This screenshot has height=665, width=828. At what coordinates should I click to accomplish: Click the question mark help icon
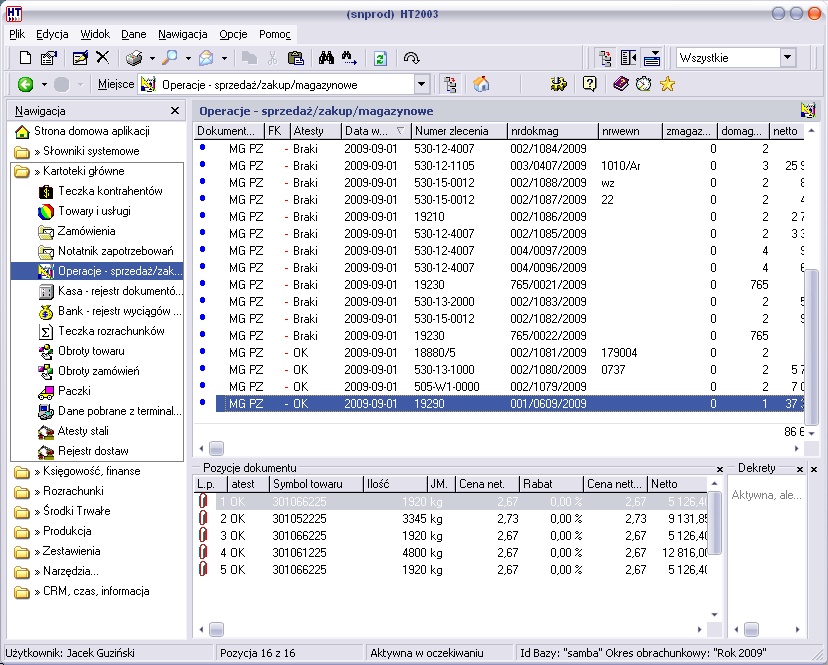pos(589,84)
